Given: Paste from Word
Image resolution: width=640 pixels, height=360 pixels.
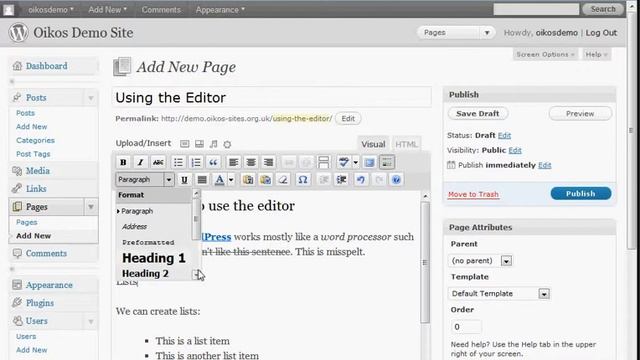Looking at the screenshot, I should tap(265, 180).
